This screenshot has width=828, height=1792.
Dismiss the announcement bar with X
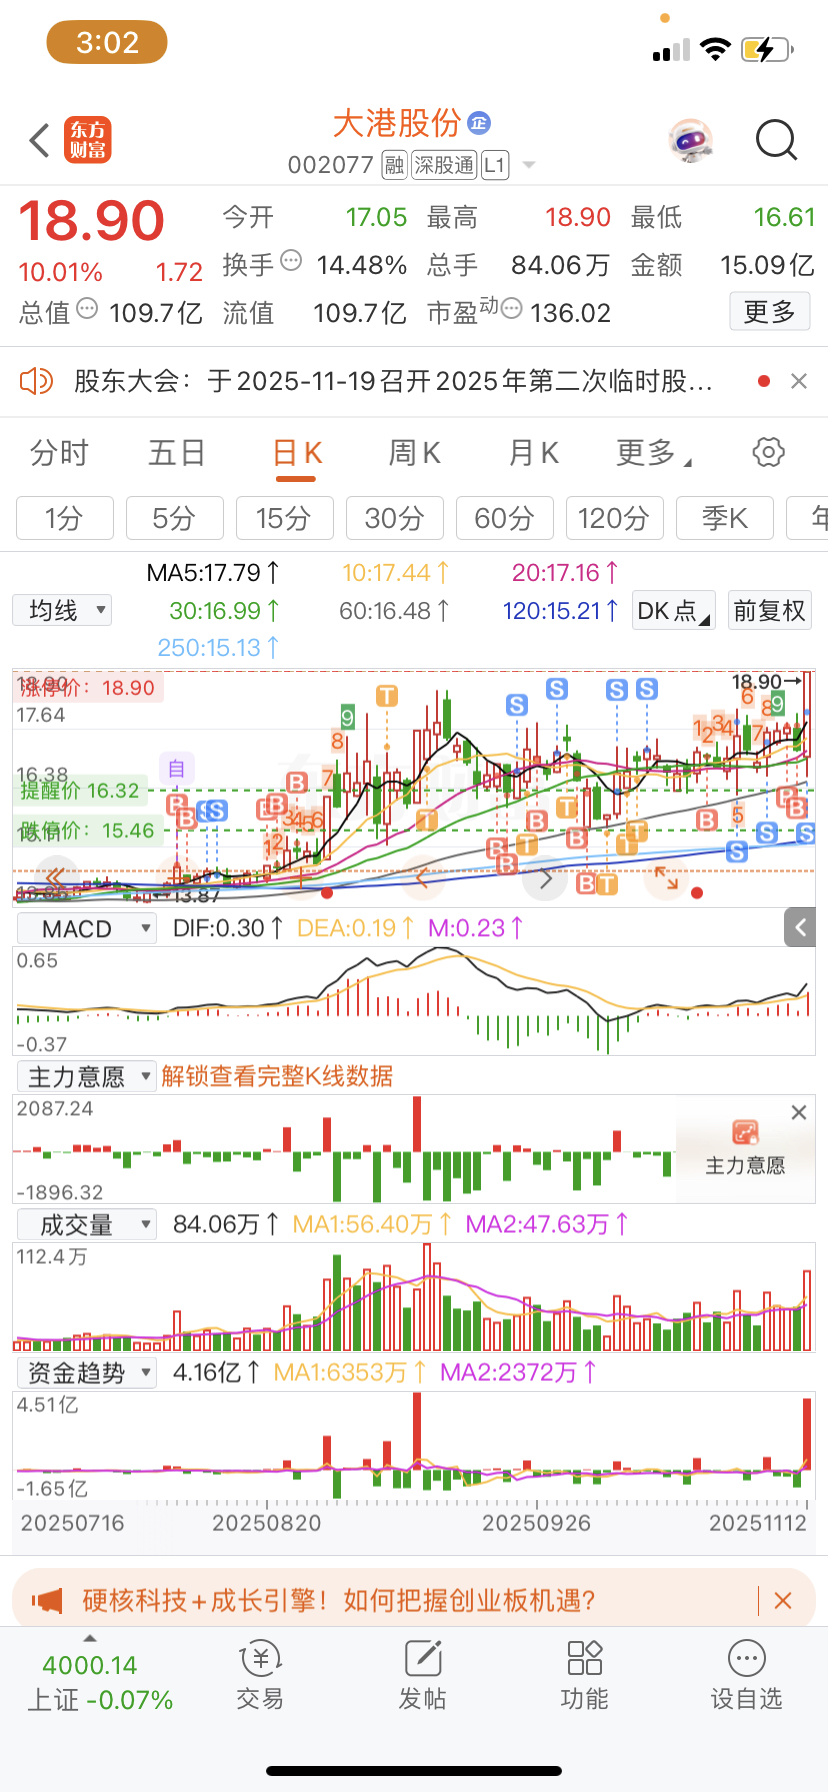(799, 381)
